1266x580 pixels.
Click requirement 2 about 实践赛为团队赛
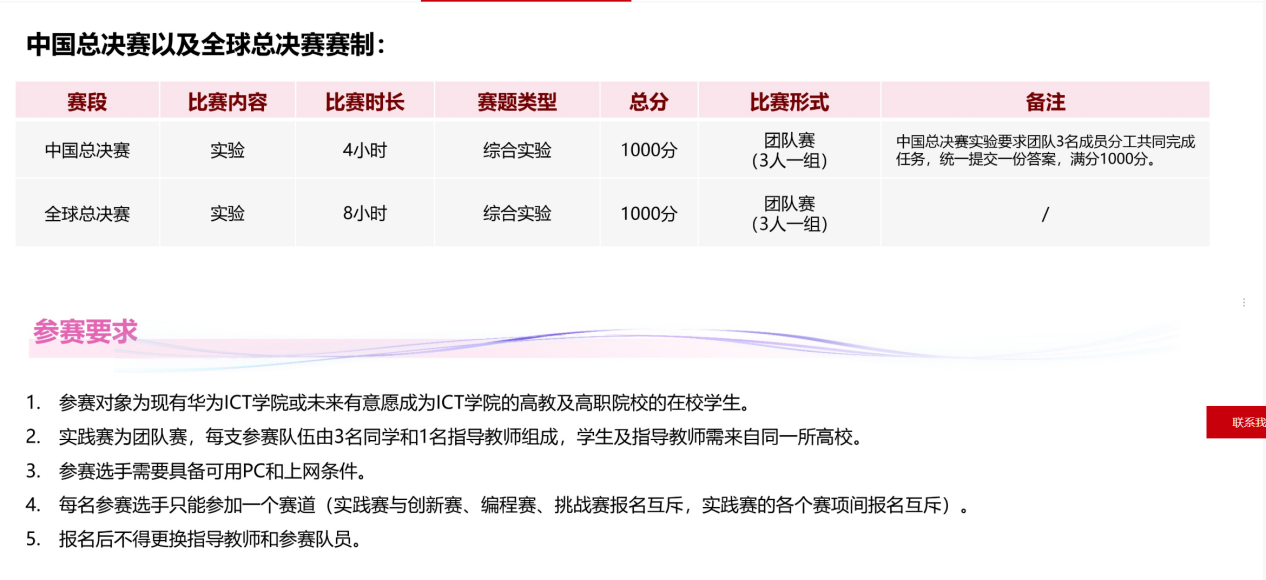point(459,437)
